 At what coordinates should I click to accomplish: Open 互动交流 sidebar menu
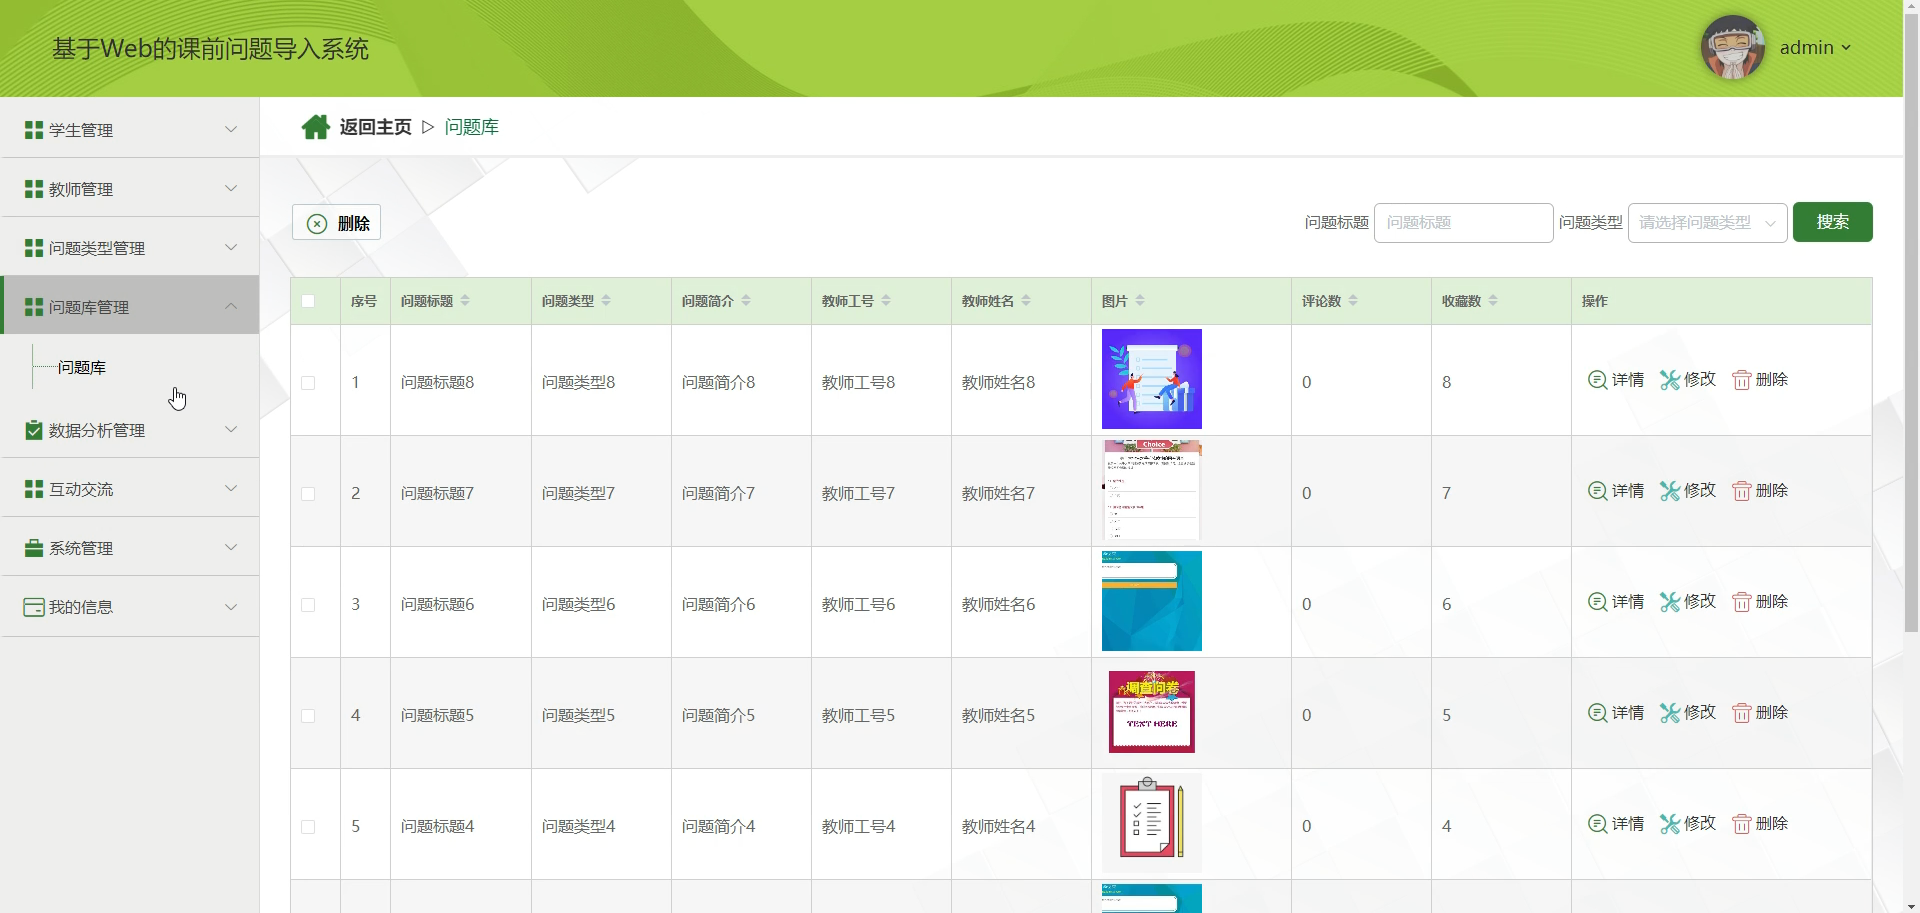tap(130, 488)
